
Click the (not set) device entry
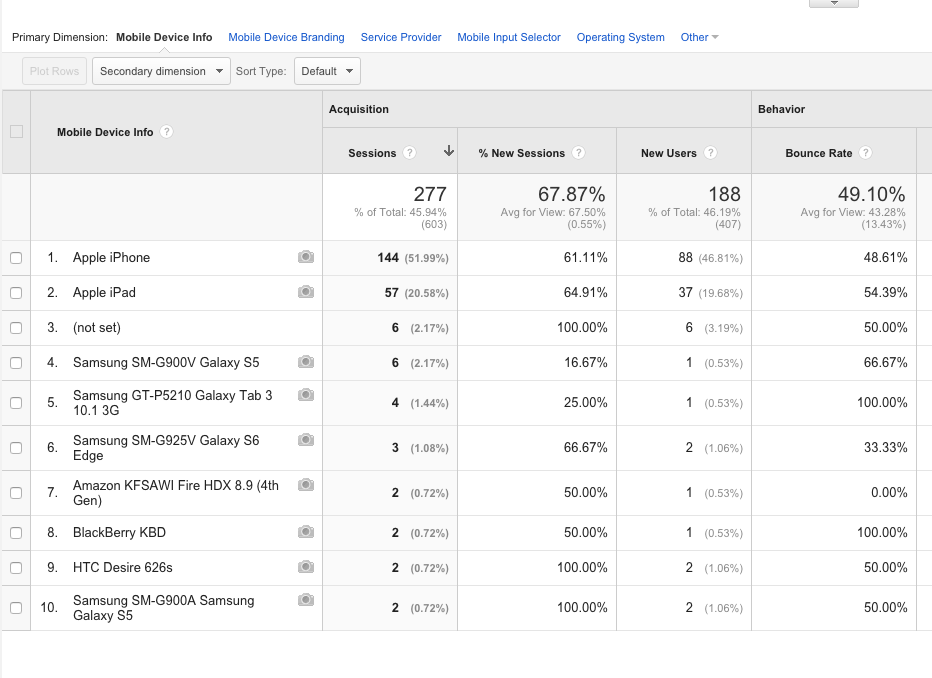click(x=97, y=327)
